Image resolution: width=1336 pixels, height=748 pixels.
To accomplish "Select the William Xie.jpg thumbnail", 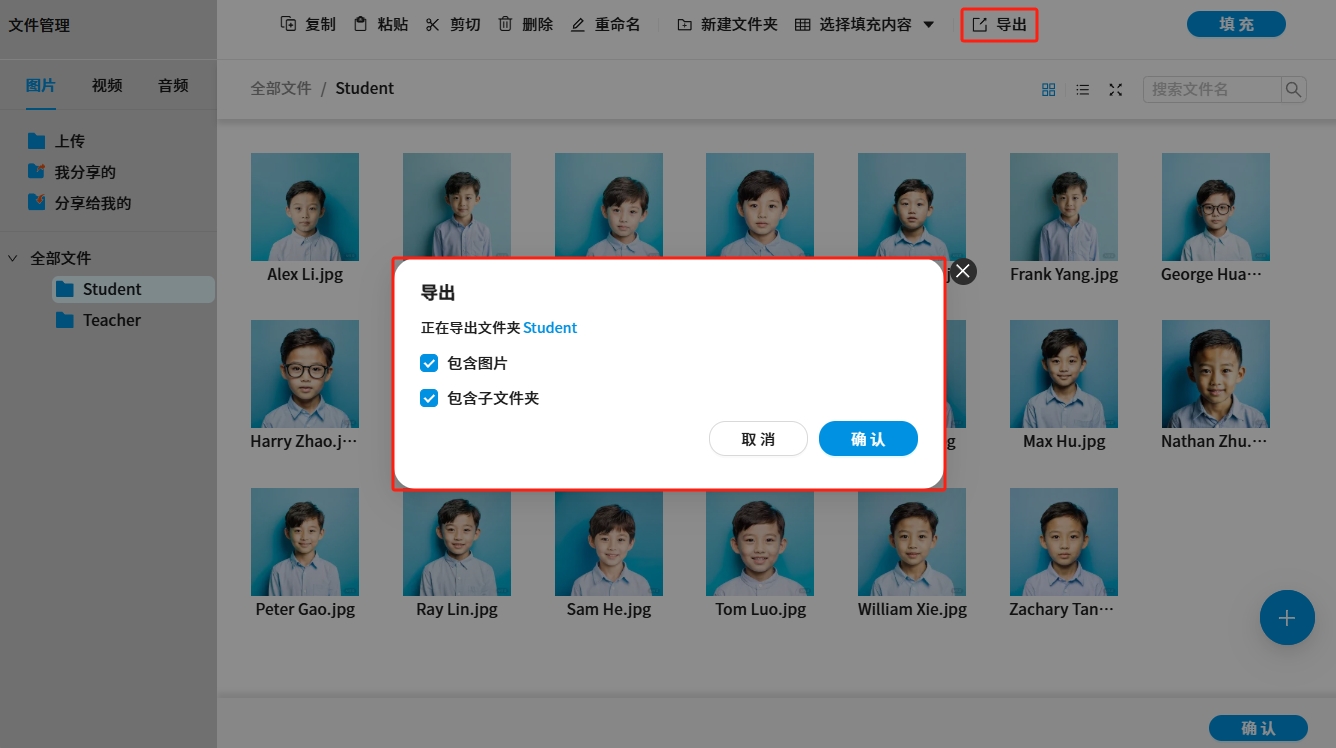I will coord(912,542).
